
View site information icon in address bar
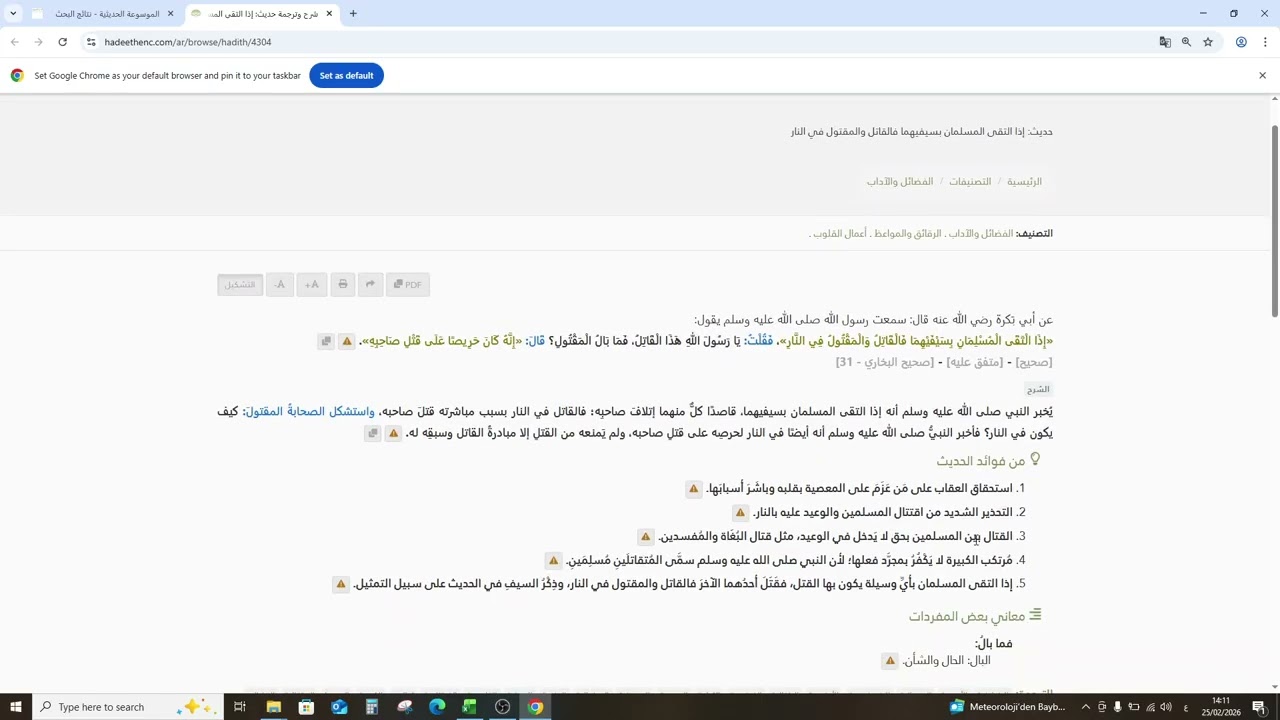point(91,42)
